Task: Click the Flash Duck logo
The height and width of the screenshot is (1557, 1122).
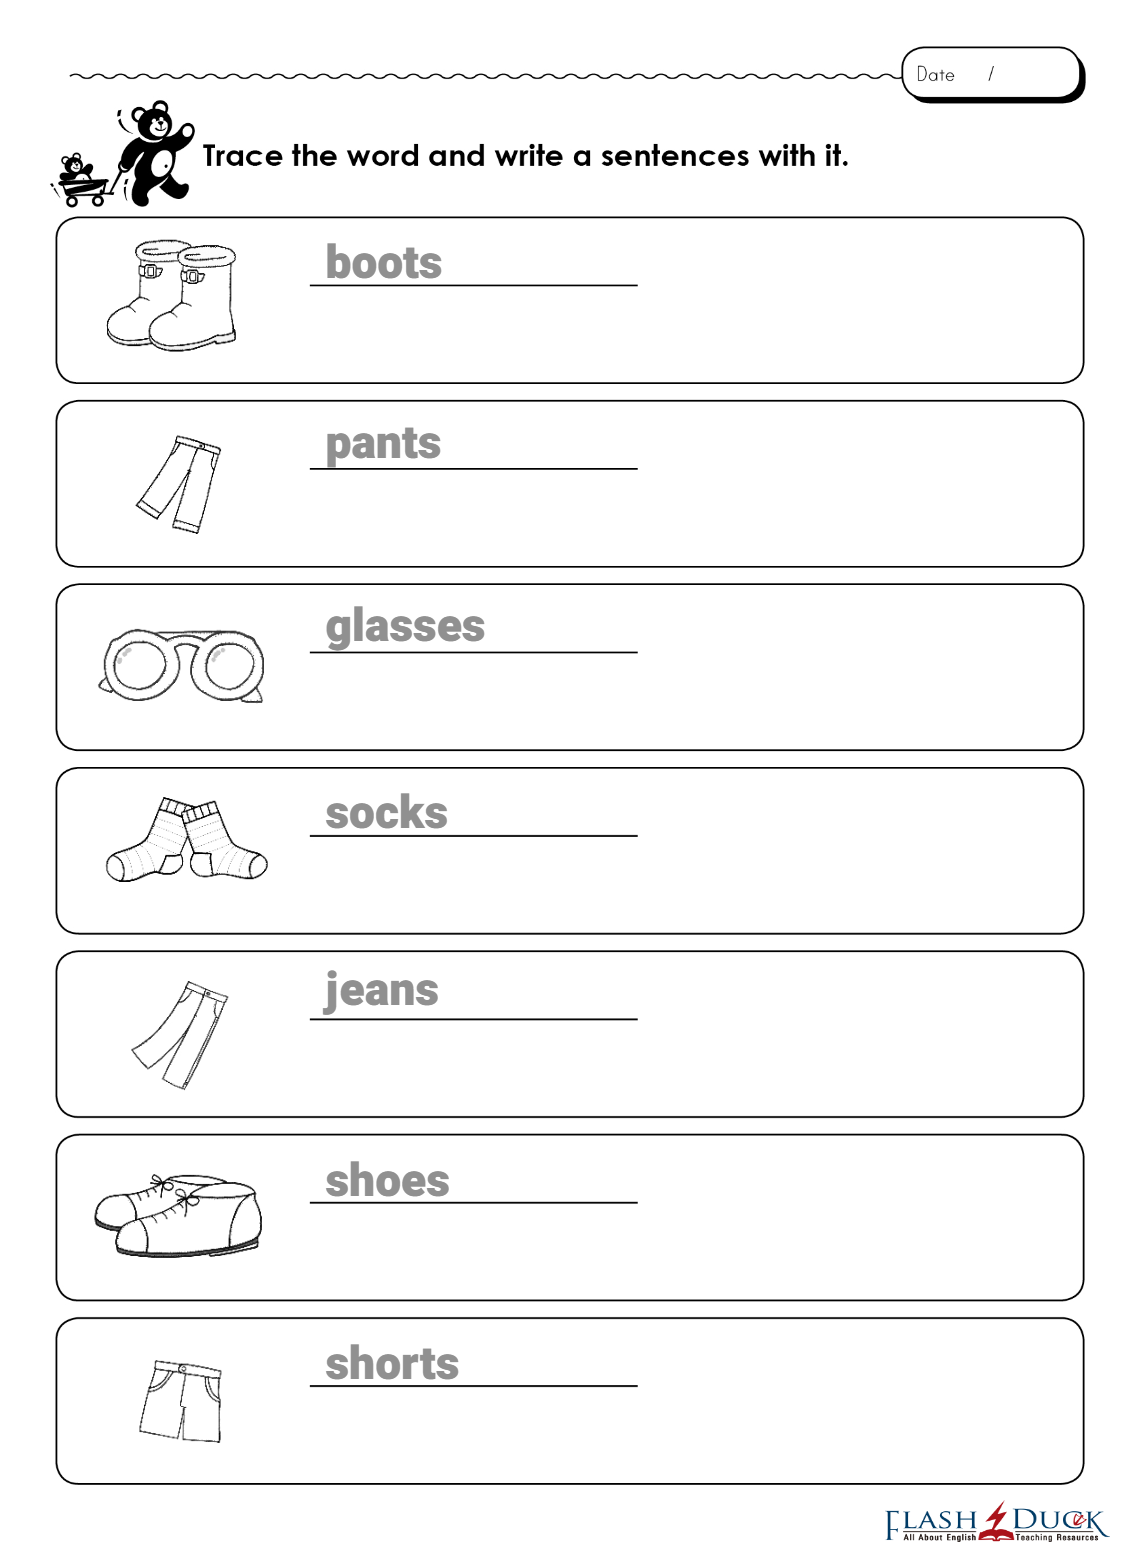Action: click(996, 1523)
